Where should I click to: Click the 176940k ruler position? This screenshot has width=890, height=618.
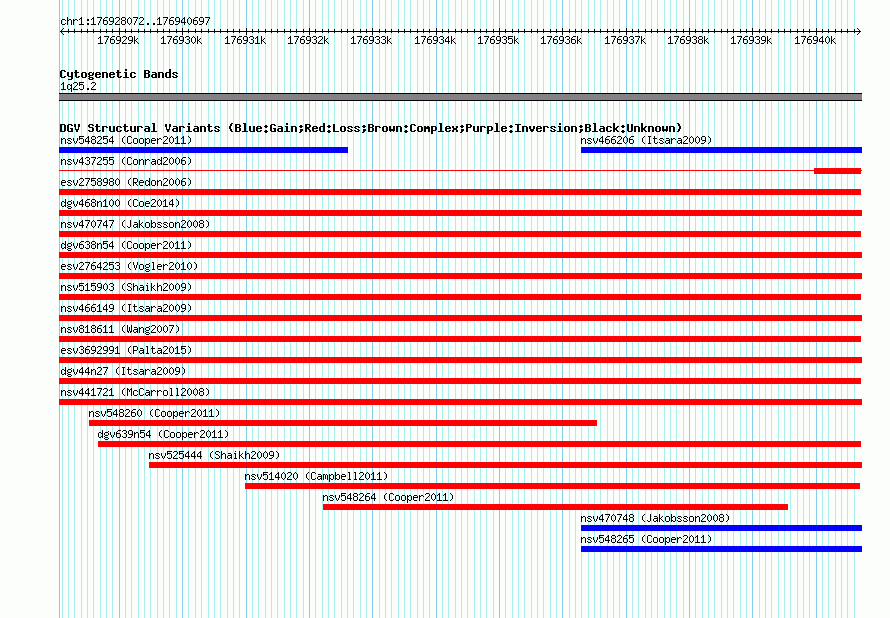pyautogui.click(x=815, y=40)
